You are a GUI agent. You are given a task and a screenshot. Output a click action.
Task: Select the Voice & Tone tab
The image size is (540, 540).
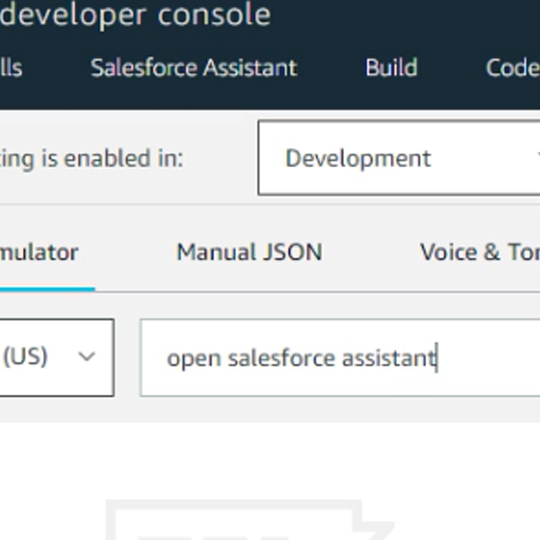click(480, 252)
